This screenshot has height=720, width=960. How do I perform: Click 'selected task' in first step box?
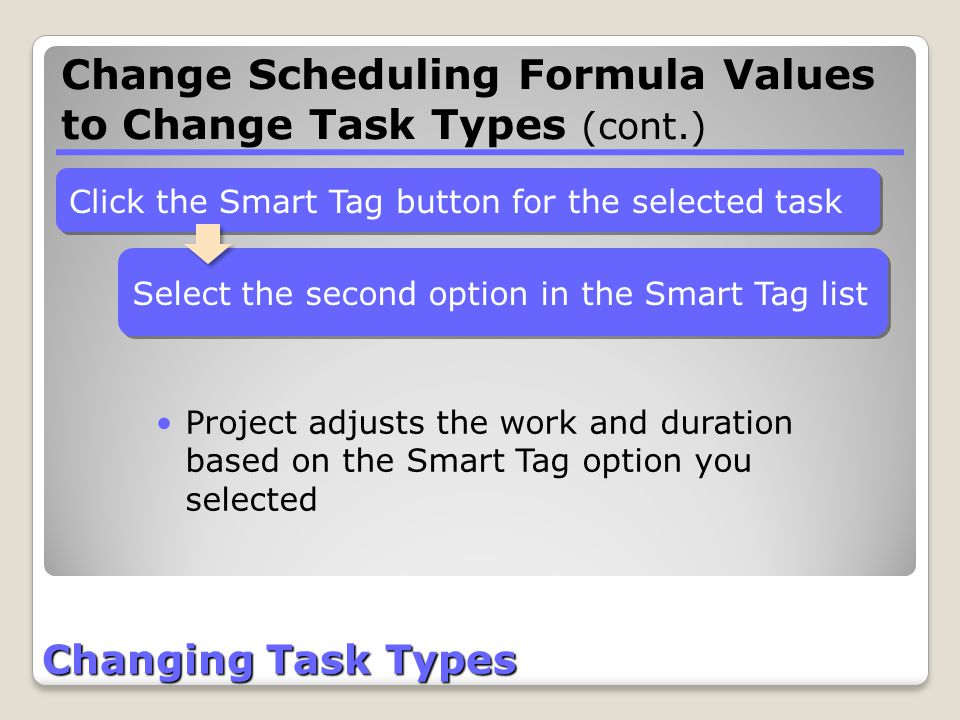737,201
